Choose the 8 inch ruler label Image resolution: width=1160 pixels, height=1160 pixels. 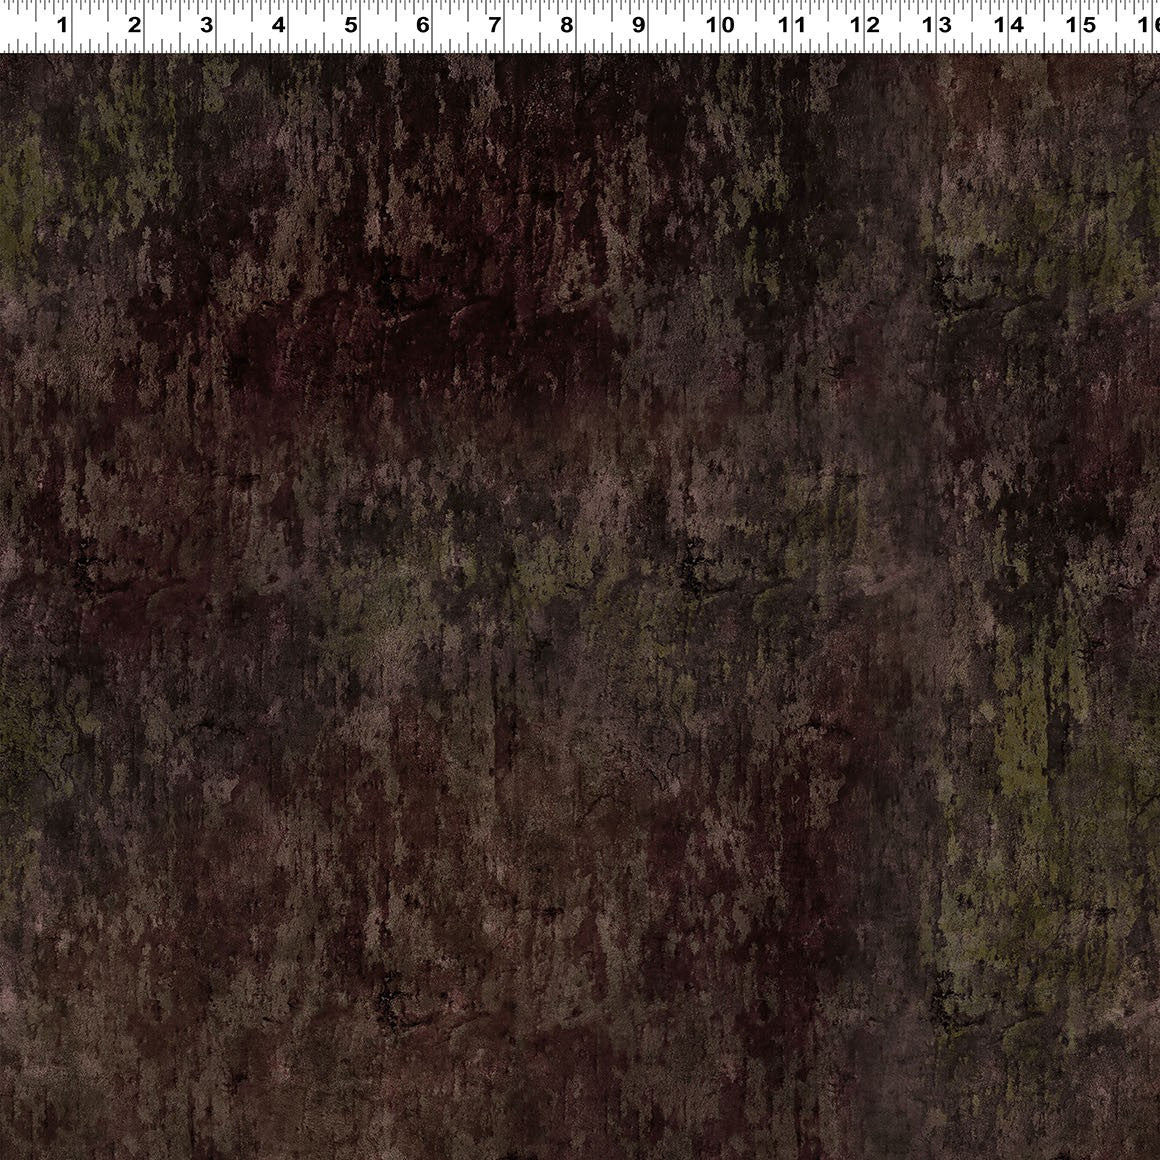pos(566,25)
